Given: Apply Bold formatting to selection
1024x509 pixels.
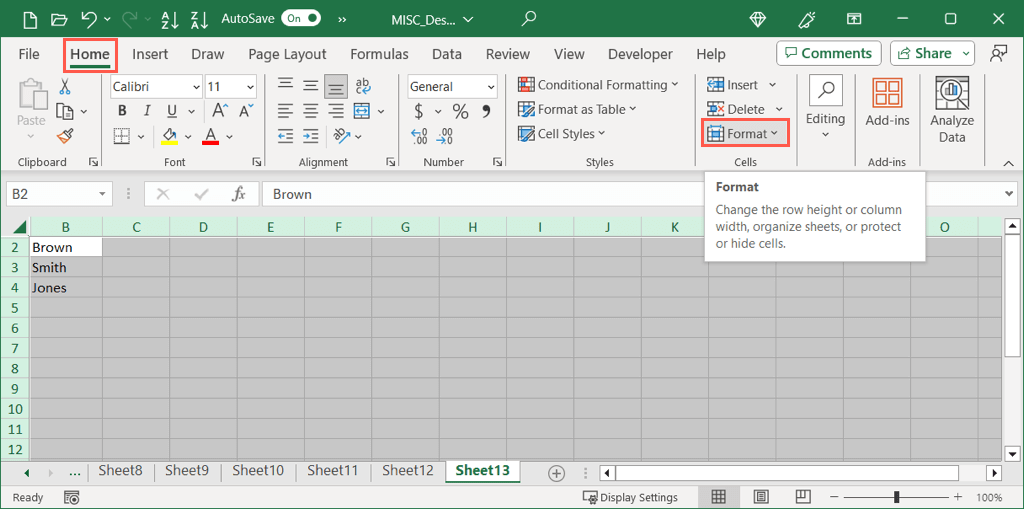Looking at the screenshot, I should point(122,111).
